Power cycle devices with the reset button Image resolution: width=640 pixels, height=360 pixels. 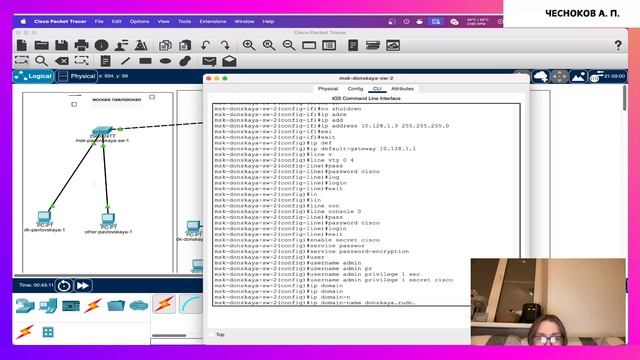64,285
